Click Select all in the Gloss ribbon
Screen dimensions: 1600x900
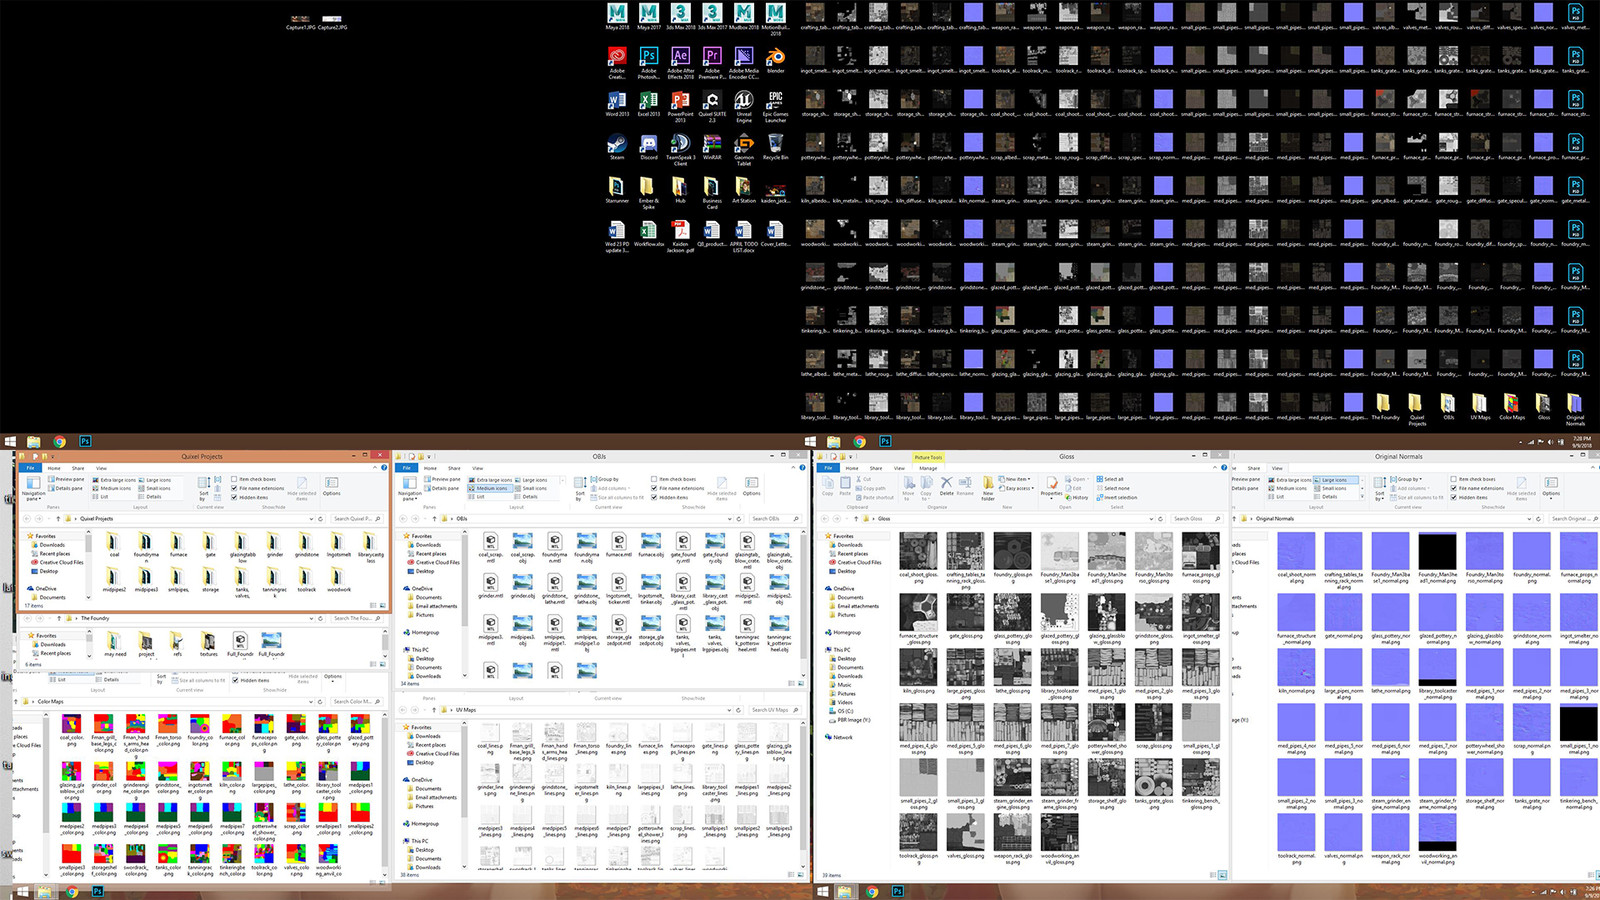point(1110,479)
